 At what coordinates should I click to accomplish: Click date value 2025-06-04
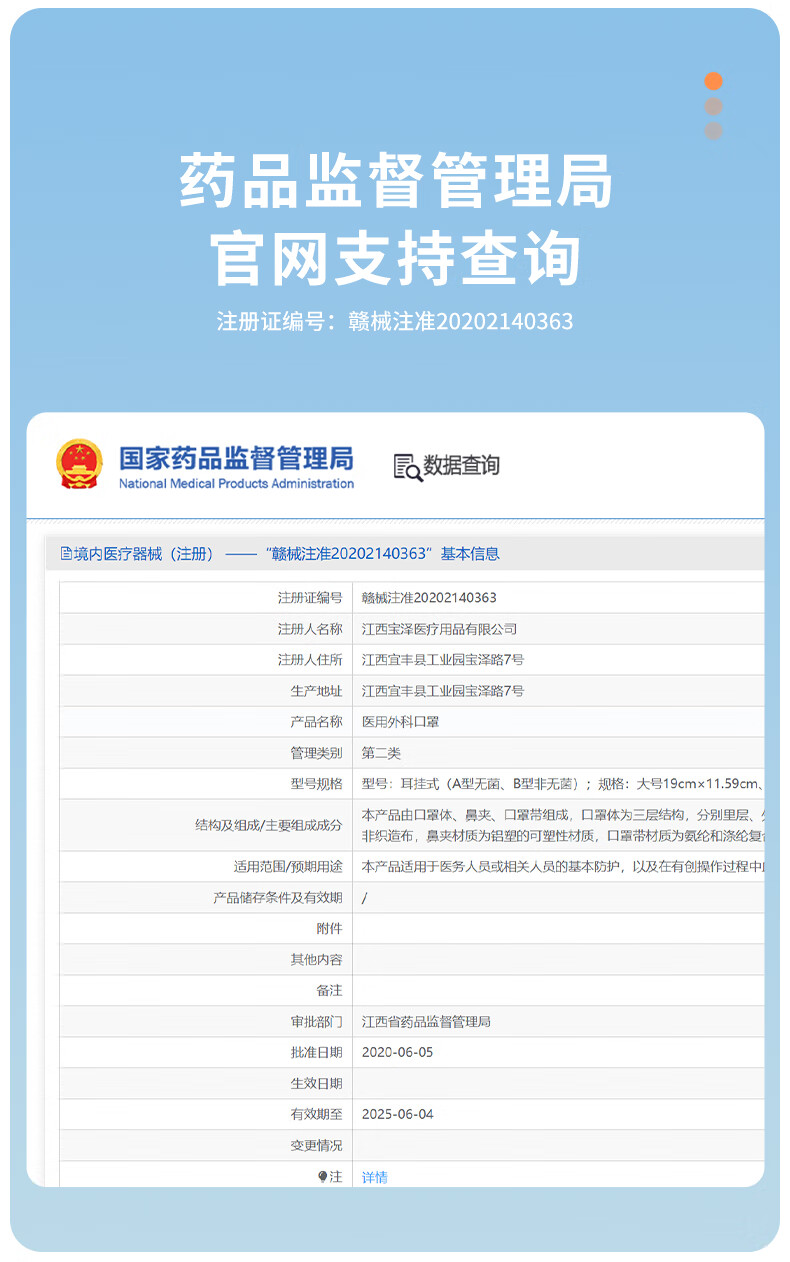(398, 1115)
